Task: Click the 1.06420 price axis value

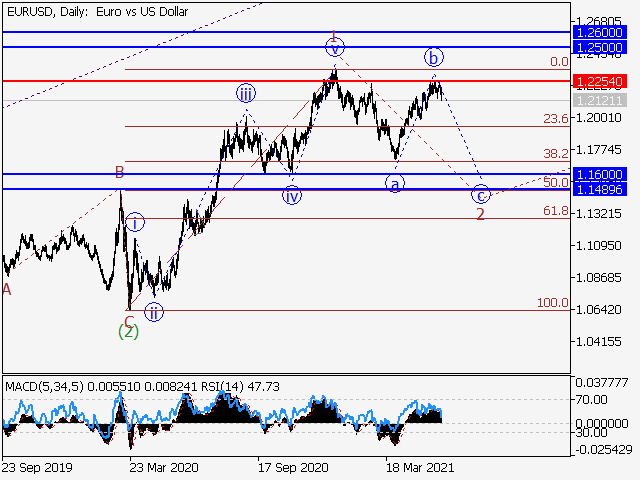Action: coord(598,309)
